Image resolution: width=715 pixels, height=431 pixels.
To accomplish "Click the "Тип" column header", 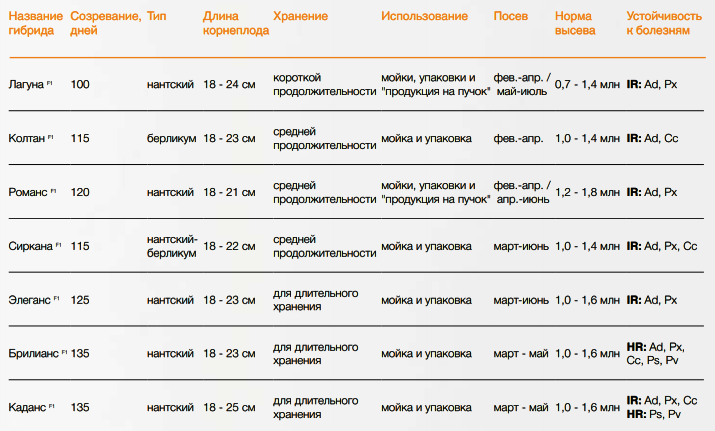I will 156,18.
